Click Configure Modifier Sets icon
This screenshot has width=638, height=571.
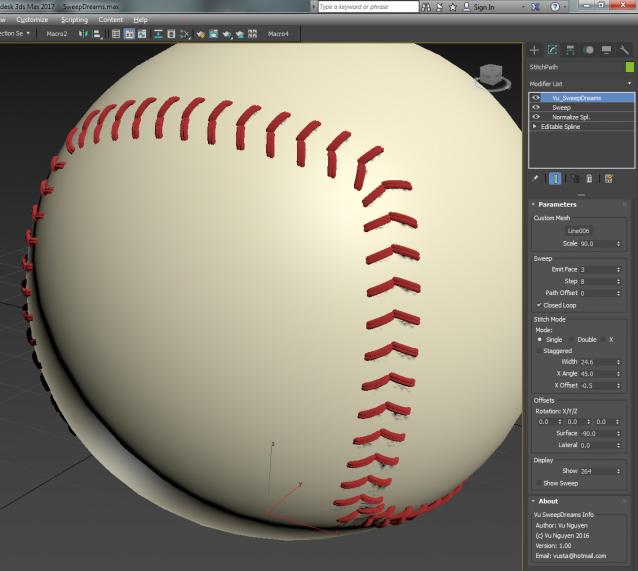[608, 178]
